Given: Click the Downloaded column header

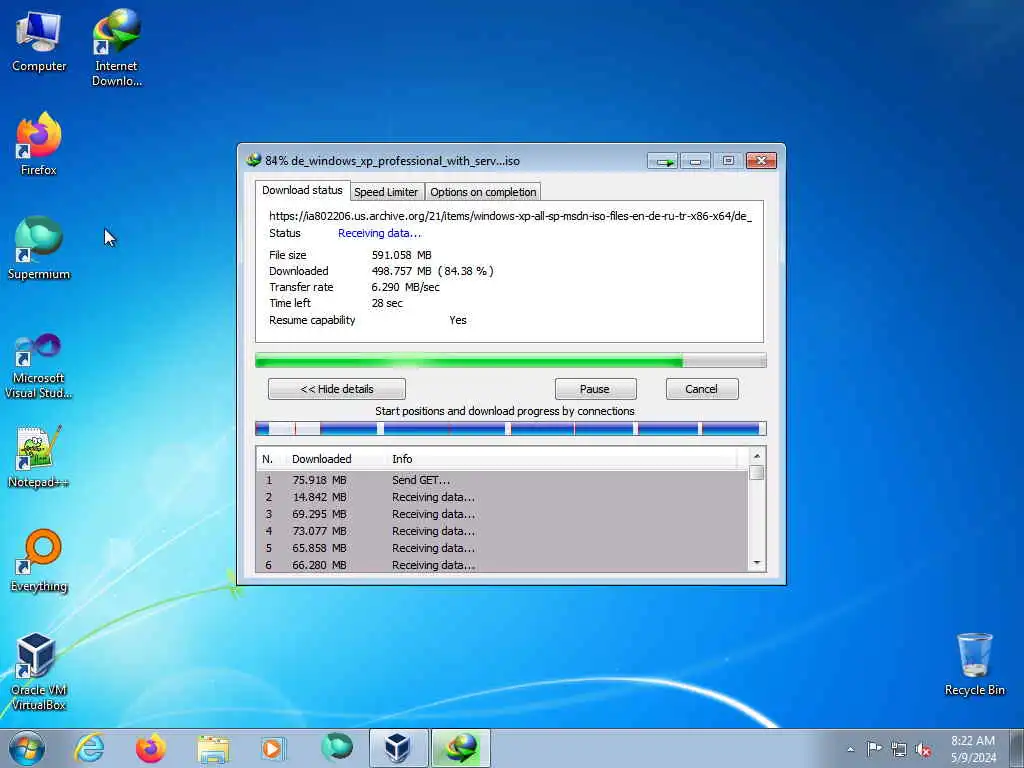Looking at the screenshot, I should click(321, 459).
